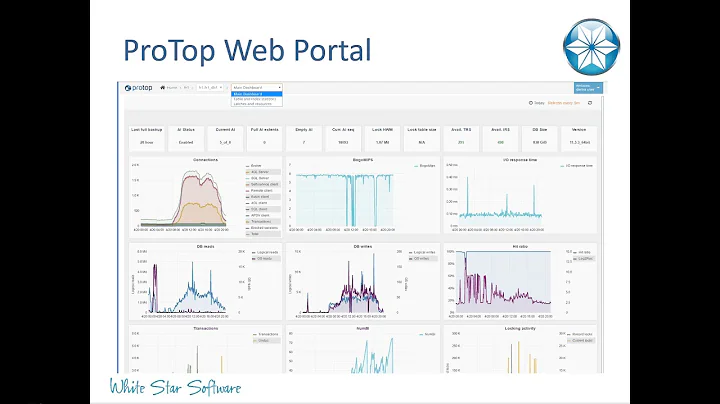
Task: Select Main Dashboard in the open list
Action: [x=257, y=94]
